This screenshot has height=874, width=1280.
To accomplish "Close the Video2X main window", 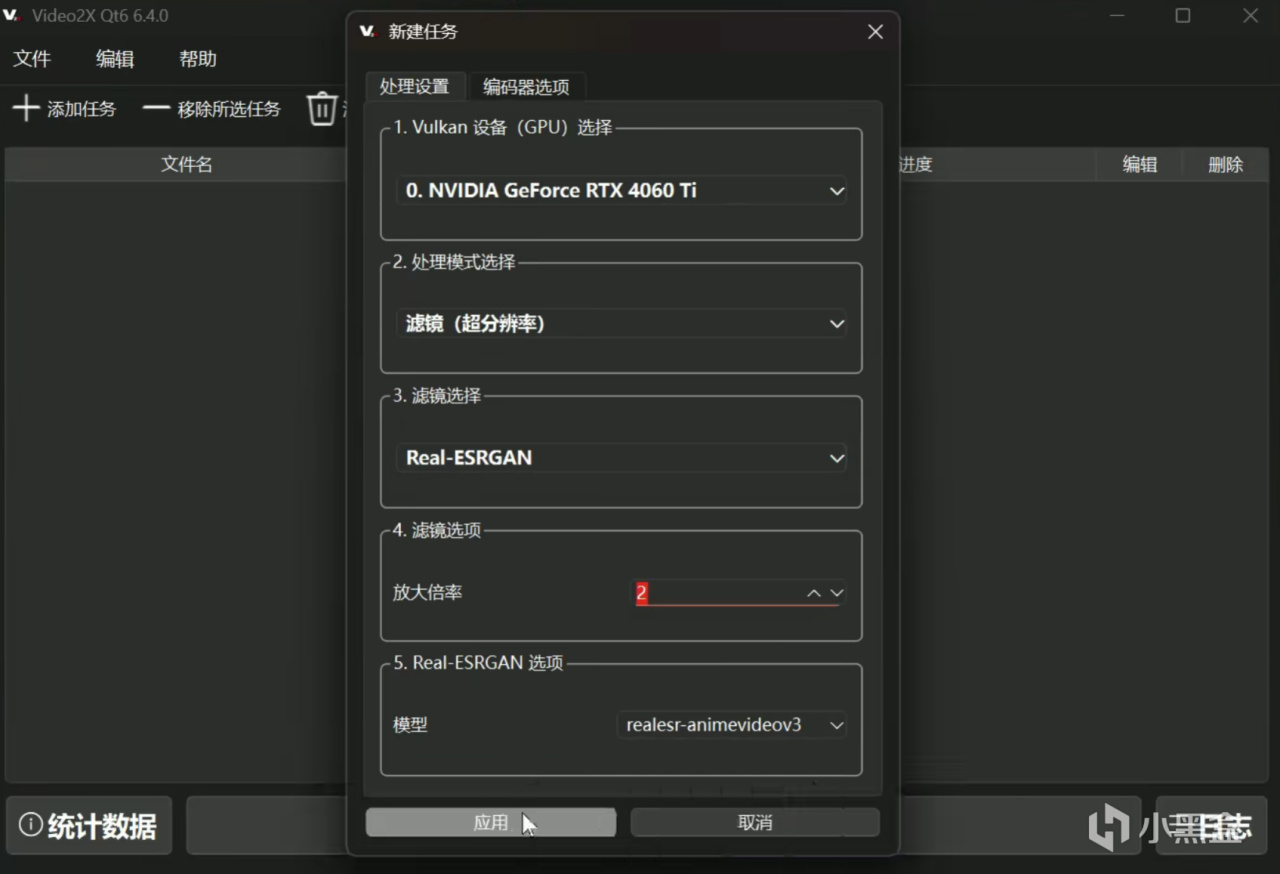I will [1250, 16].
